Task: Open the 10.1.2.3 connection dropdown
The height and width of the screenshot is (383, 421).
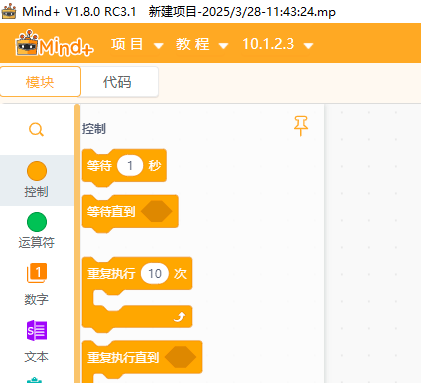Action: coord(278,44)
